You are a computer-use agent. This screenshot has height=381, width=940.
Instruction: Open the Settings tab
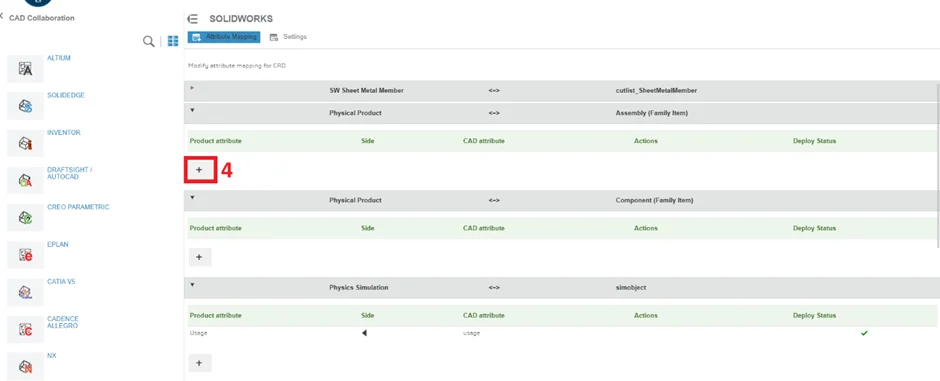point(288,37)
